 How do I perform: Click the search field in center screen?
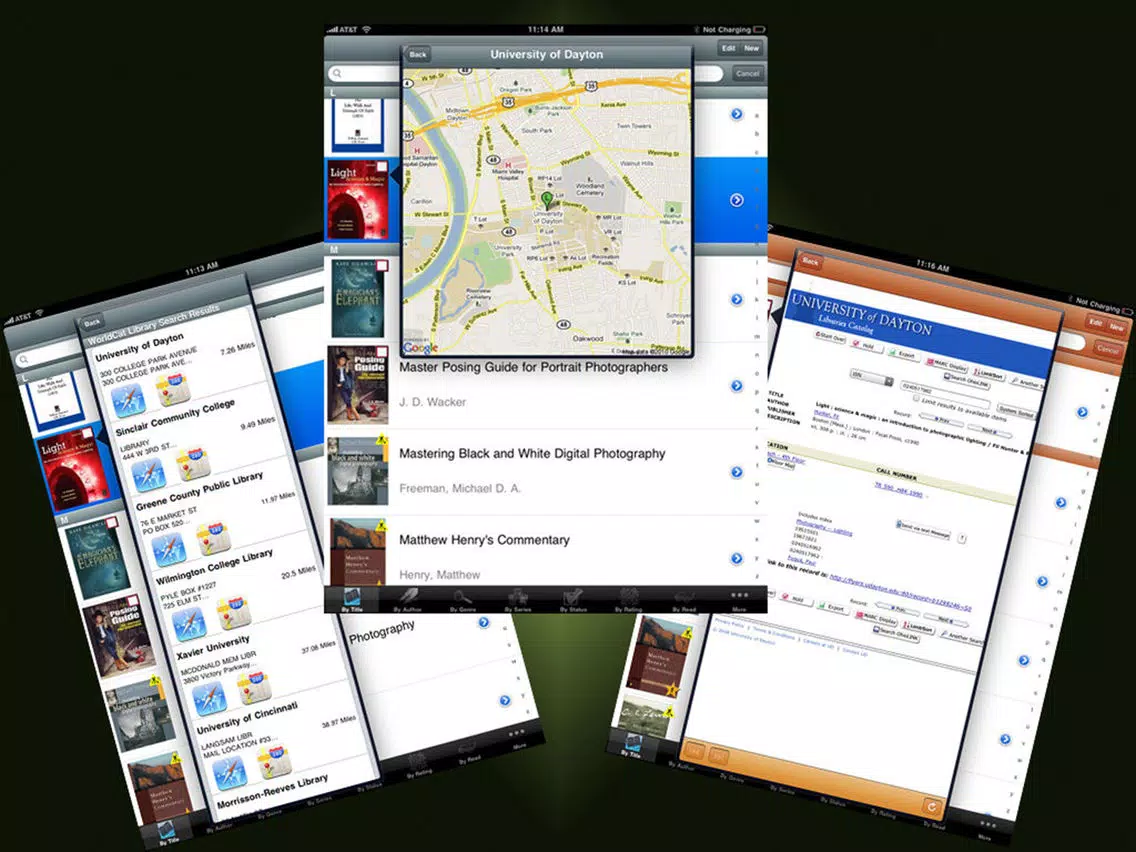point(527,73)
